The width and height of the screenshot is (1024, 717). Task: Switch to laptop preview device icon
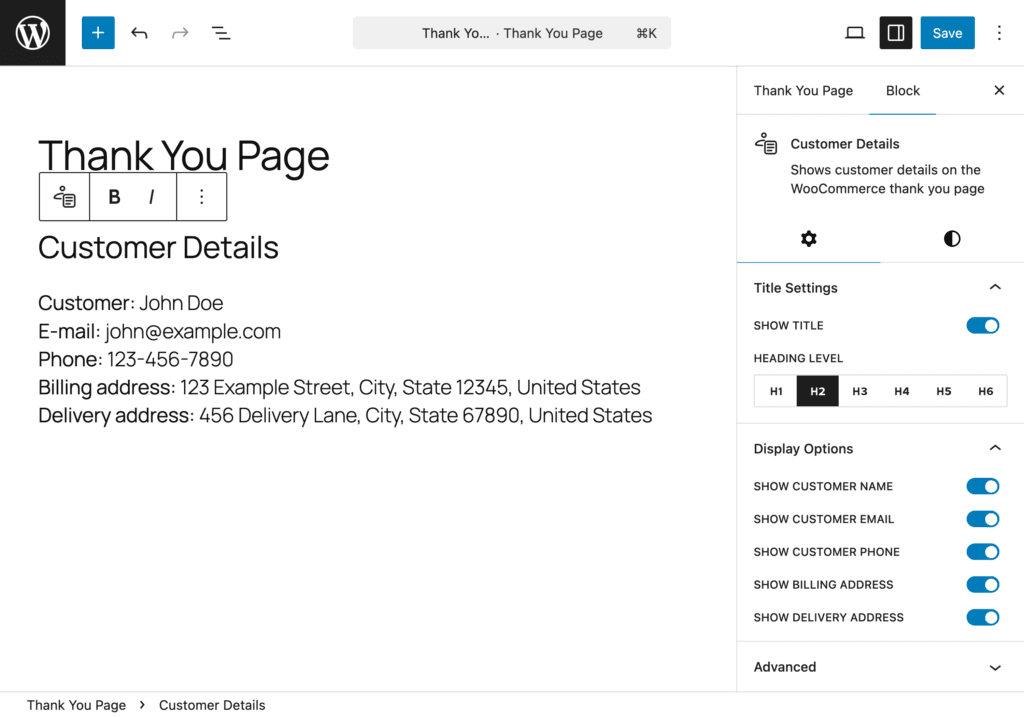click(x=854, y=33)
